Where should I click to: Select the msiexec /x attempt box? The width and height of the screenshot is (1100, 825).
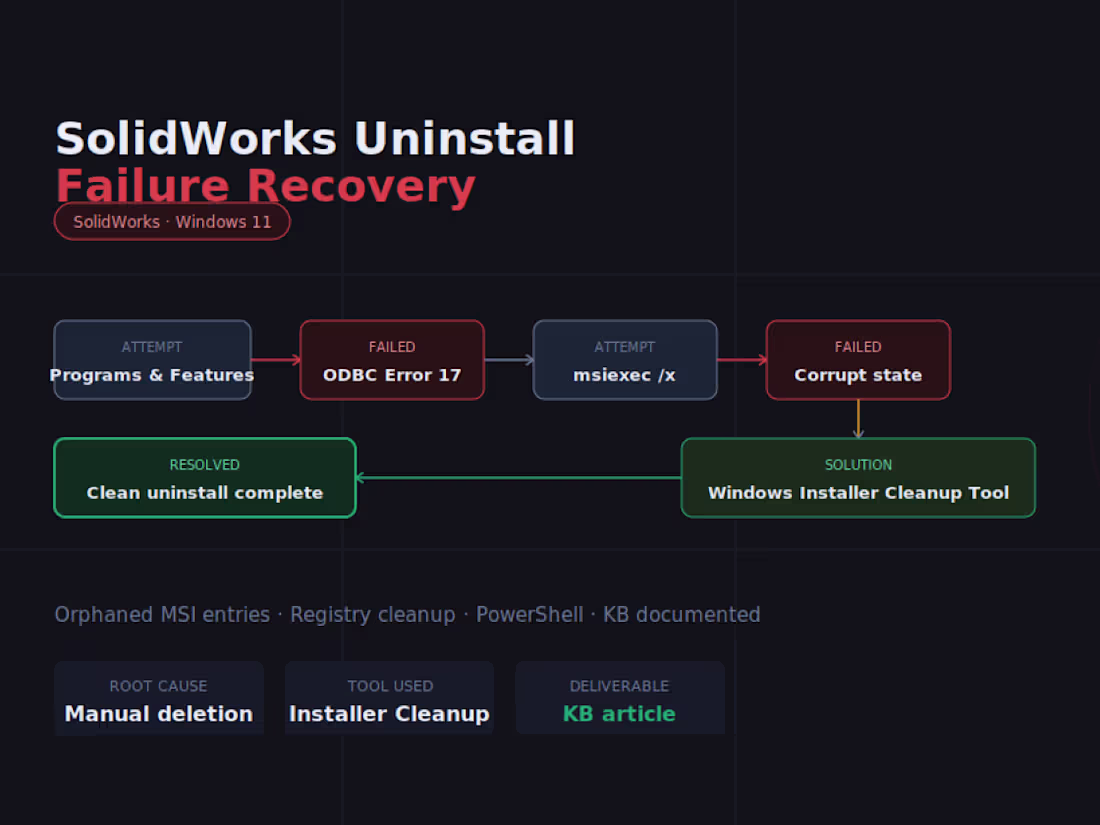pos(625,360)
